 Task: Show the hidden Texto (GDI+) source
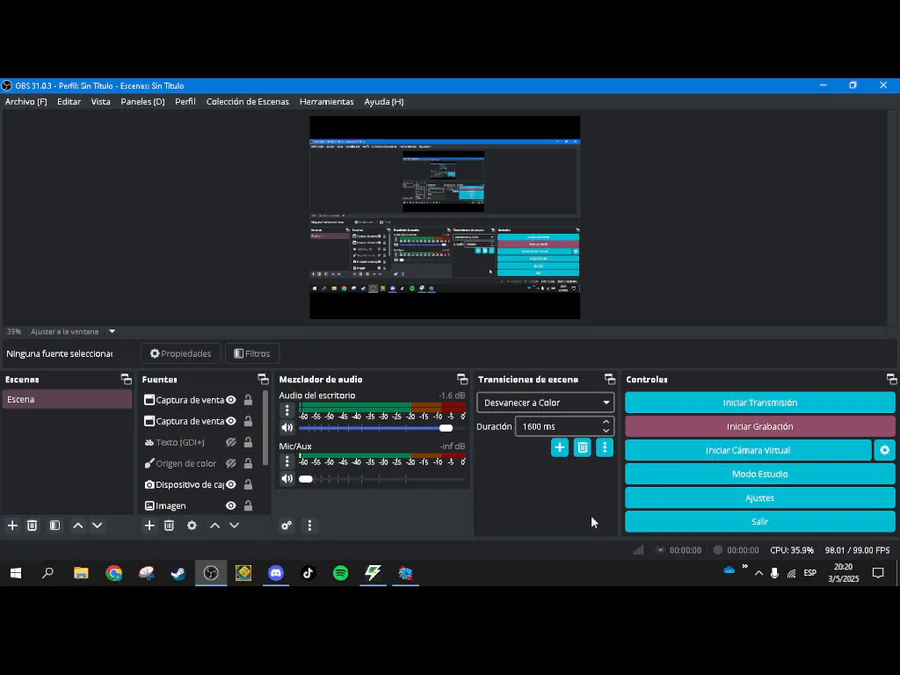231,443
